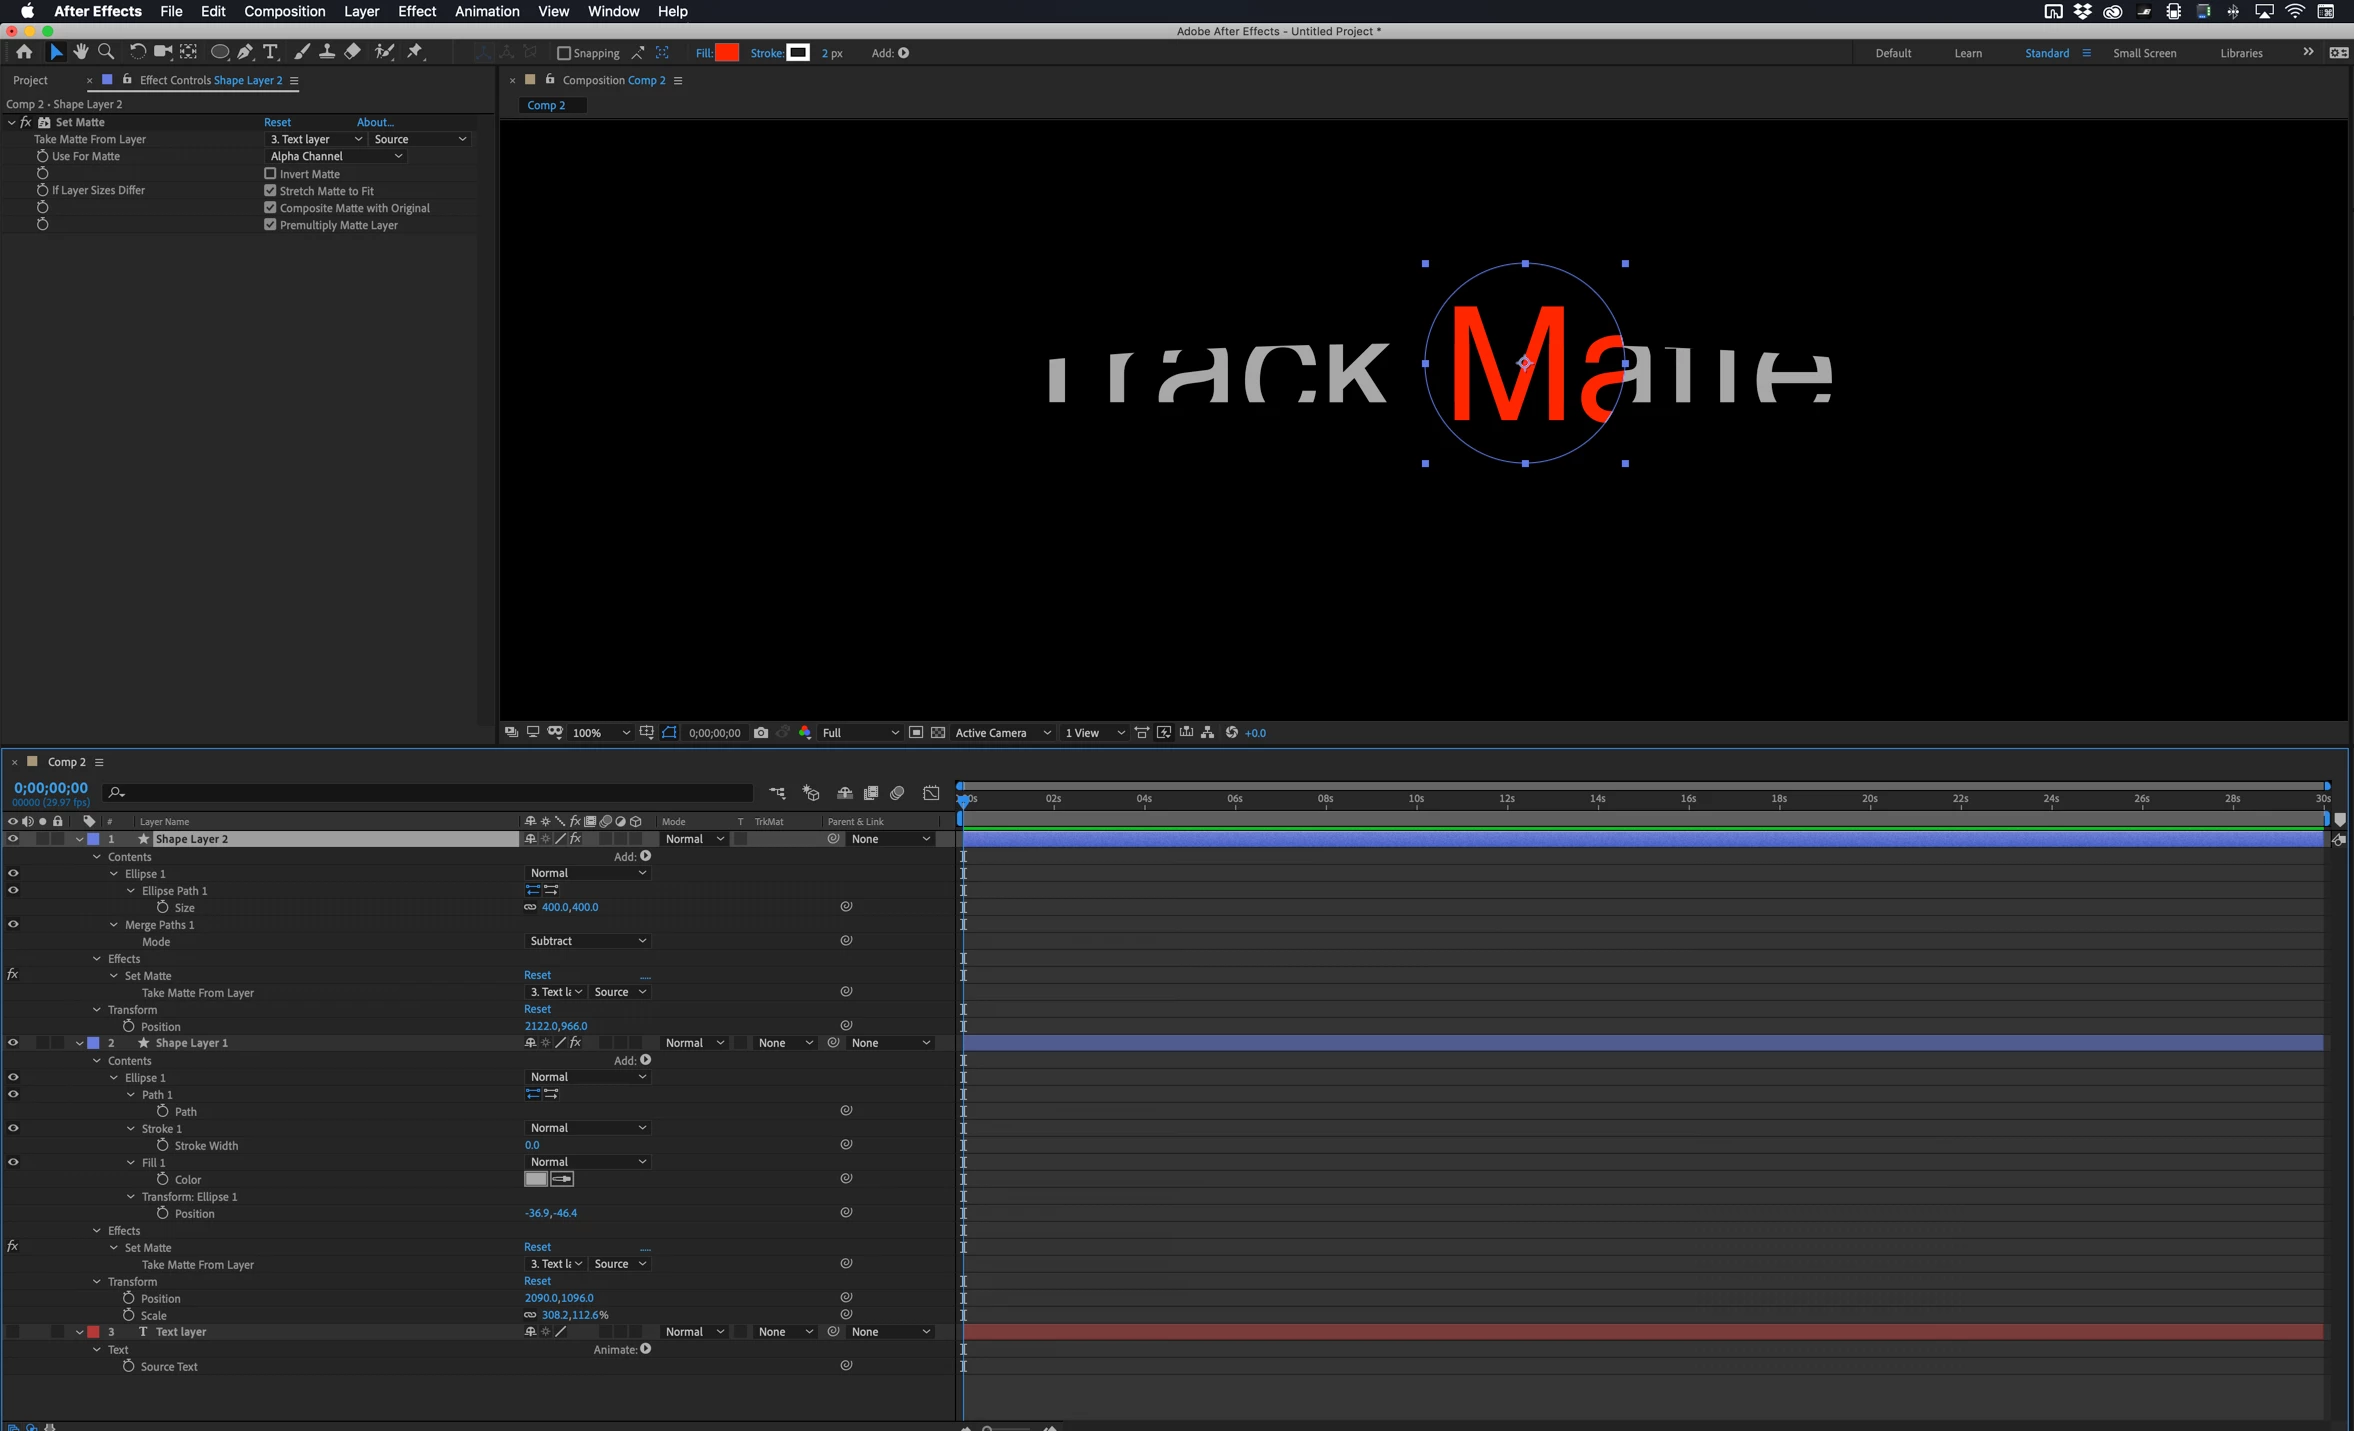
Task: Open the Animation menu
Action: click(x=487, y=11)
